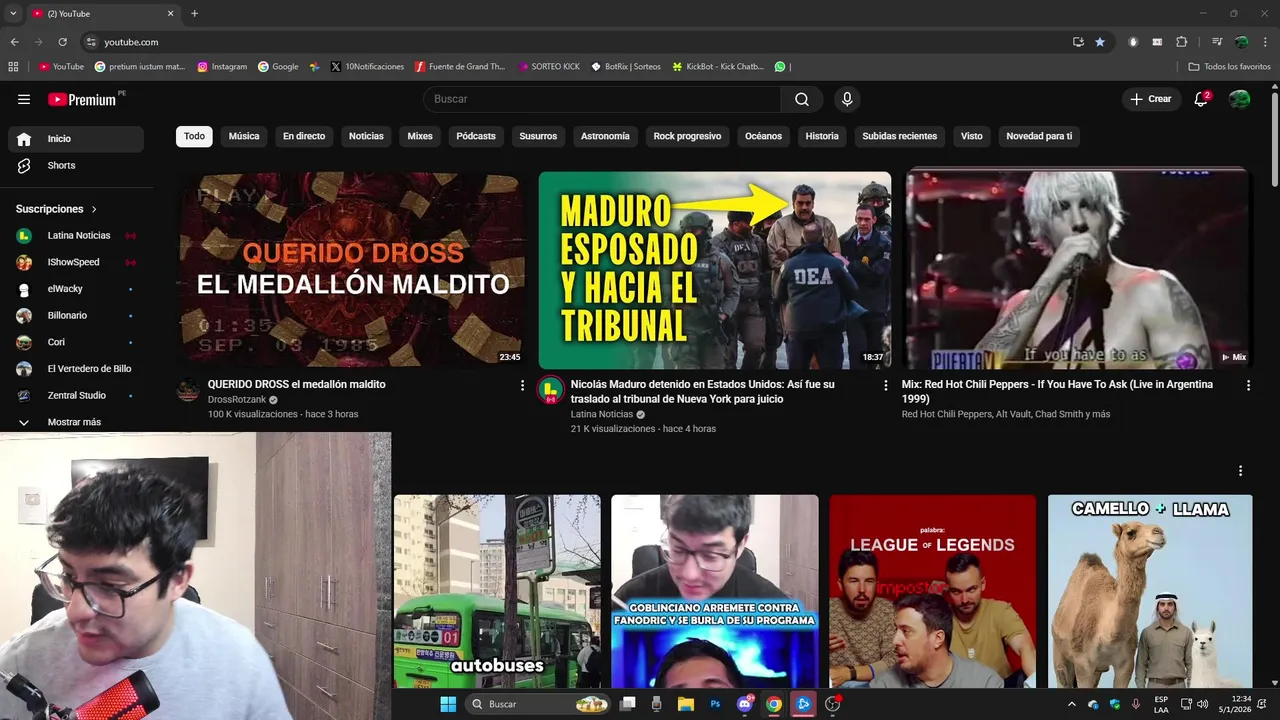The height and width of the screenshot is (720, 1280).
Task: Open Todos los favoritos folder
Action: tap(1229, 67)
